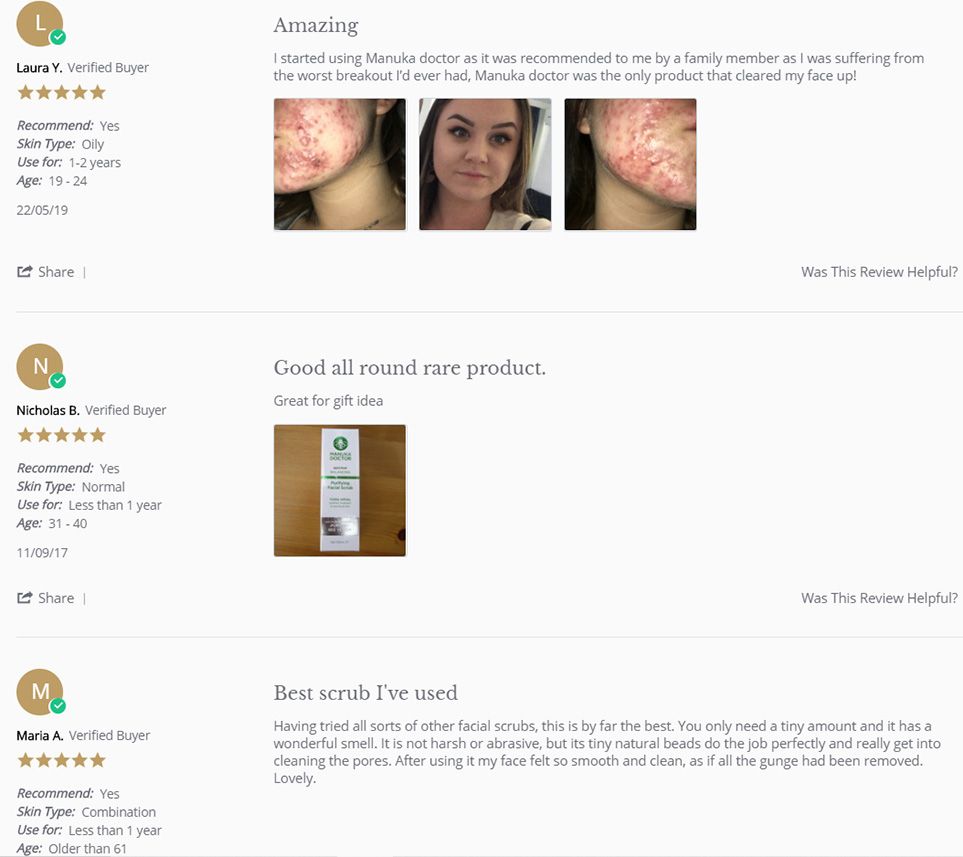Viewport: 963px width, 857px height.
Task: Open third photo in Laura's review
Action: tap(630, 164)
